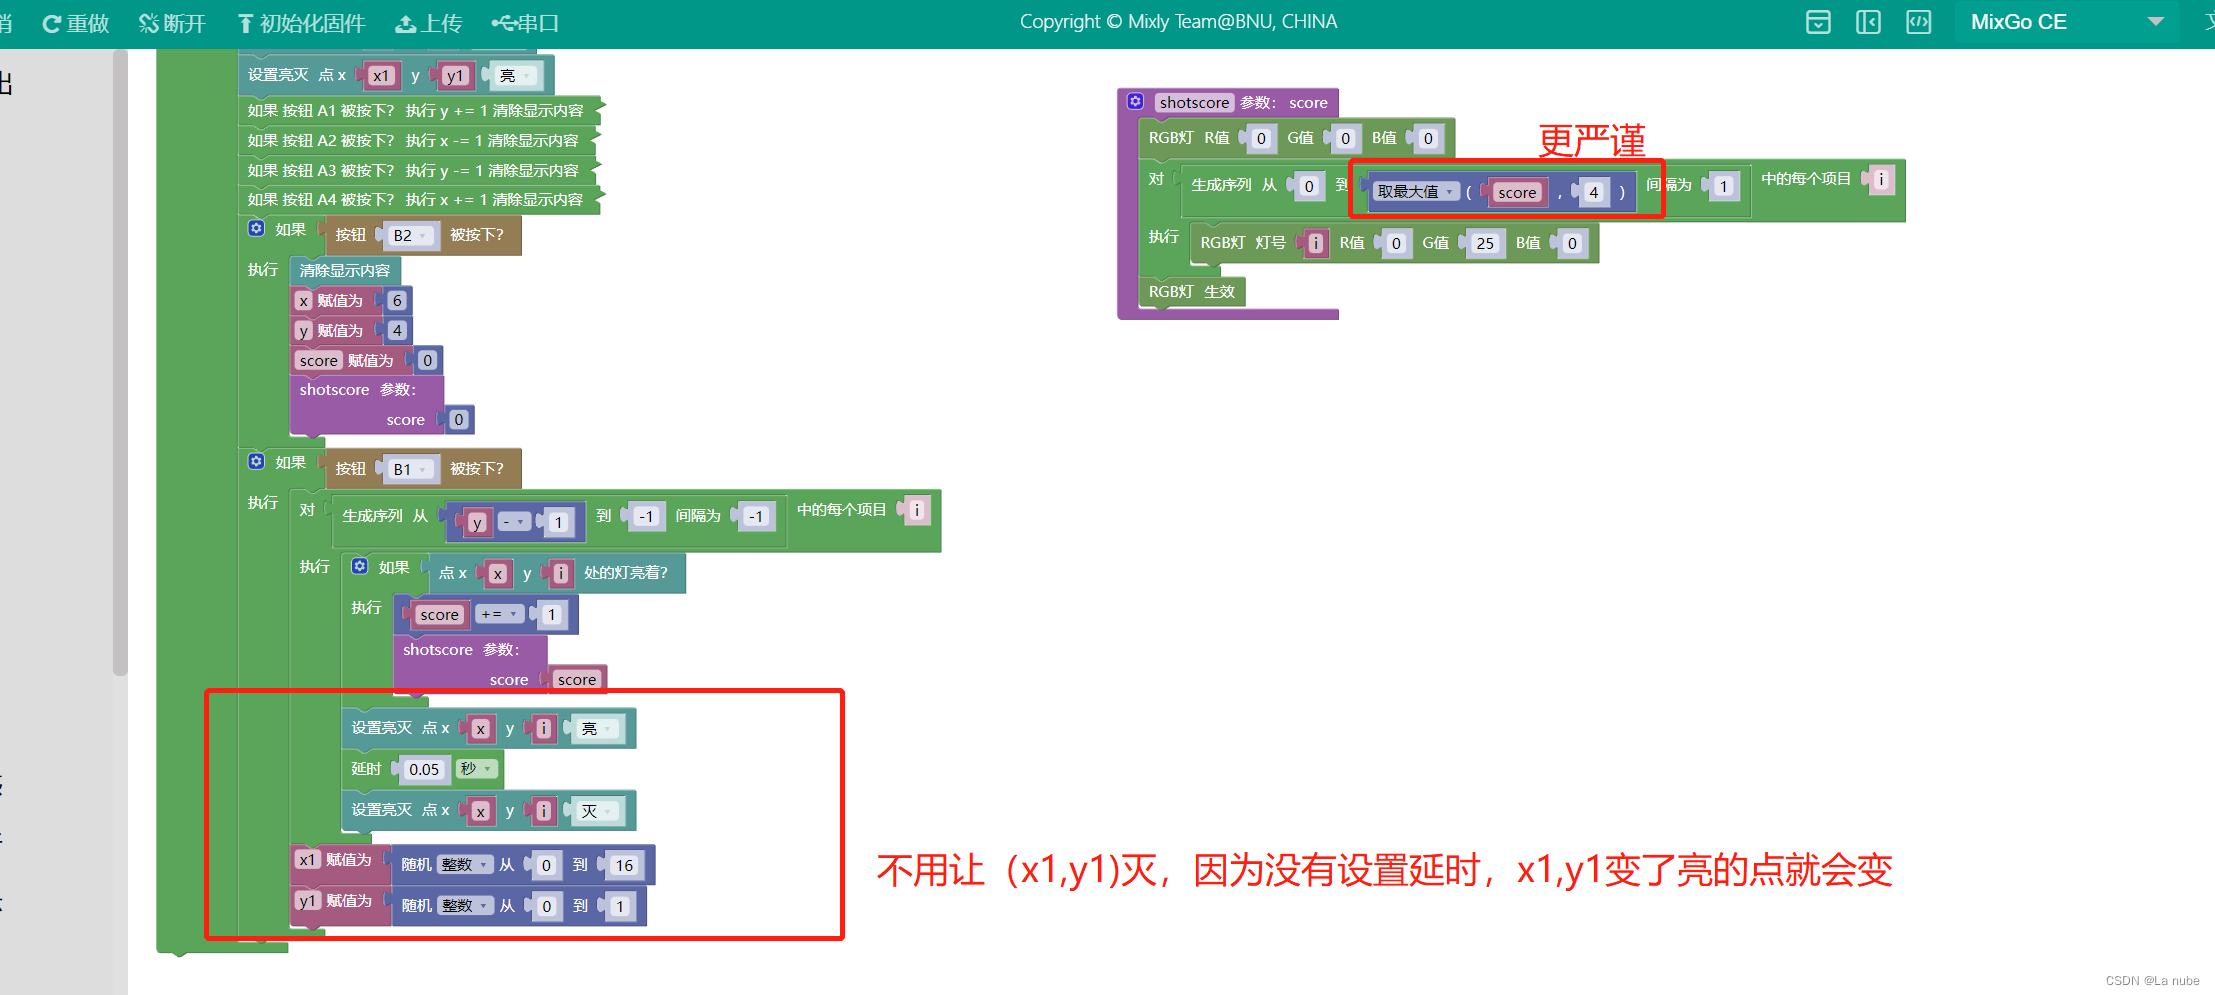The height and width of the screenshot is (995, 2215).
Task: Click the delay value field 0.05
Action: point(424,769)
